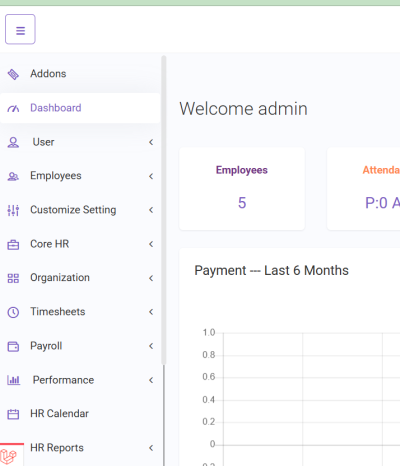
Task: Open the Timesheets menu label
Action: pyautogui.click(x=58, y=312)
